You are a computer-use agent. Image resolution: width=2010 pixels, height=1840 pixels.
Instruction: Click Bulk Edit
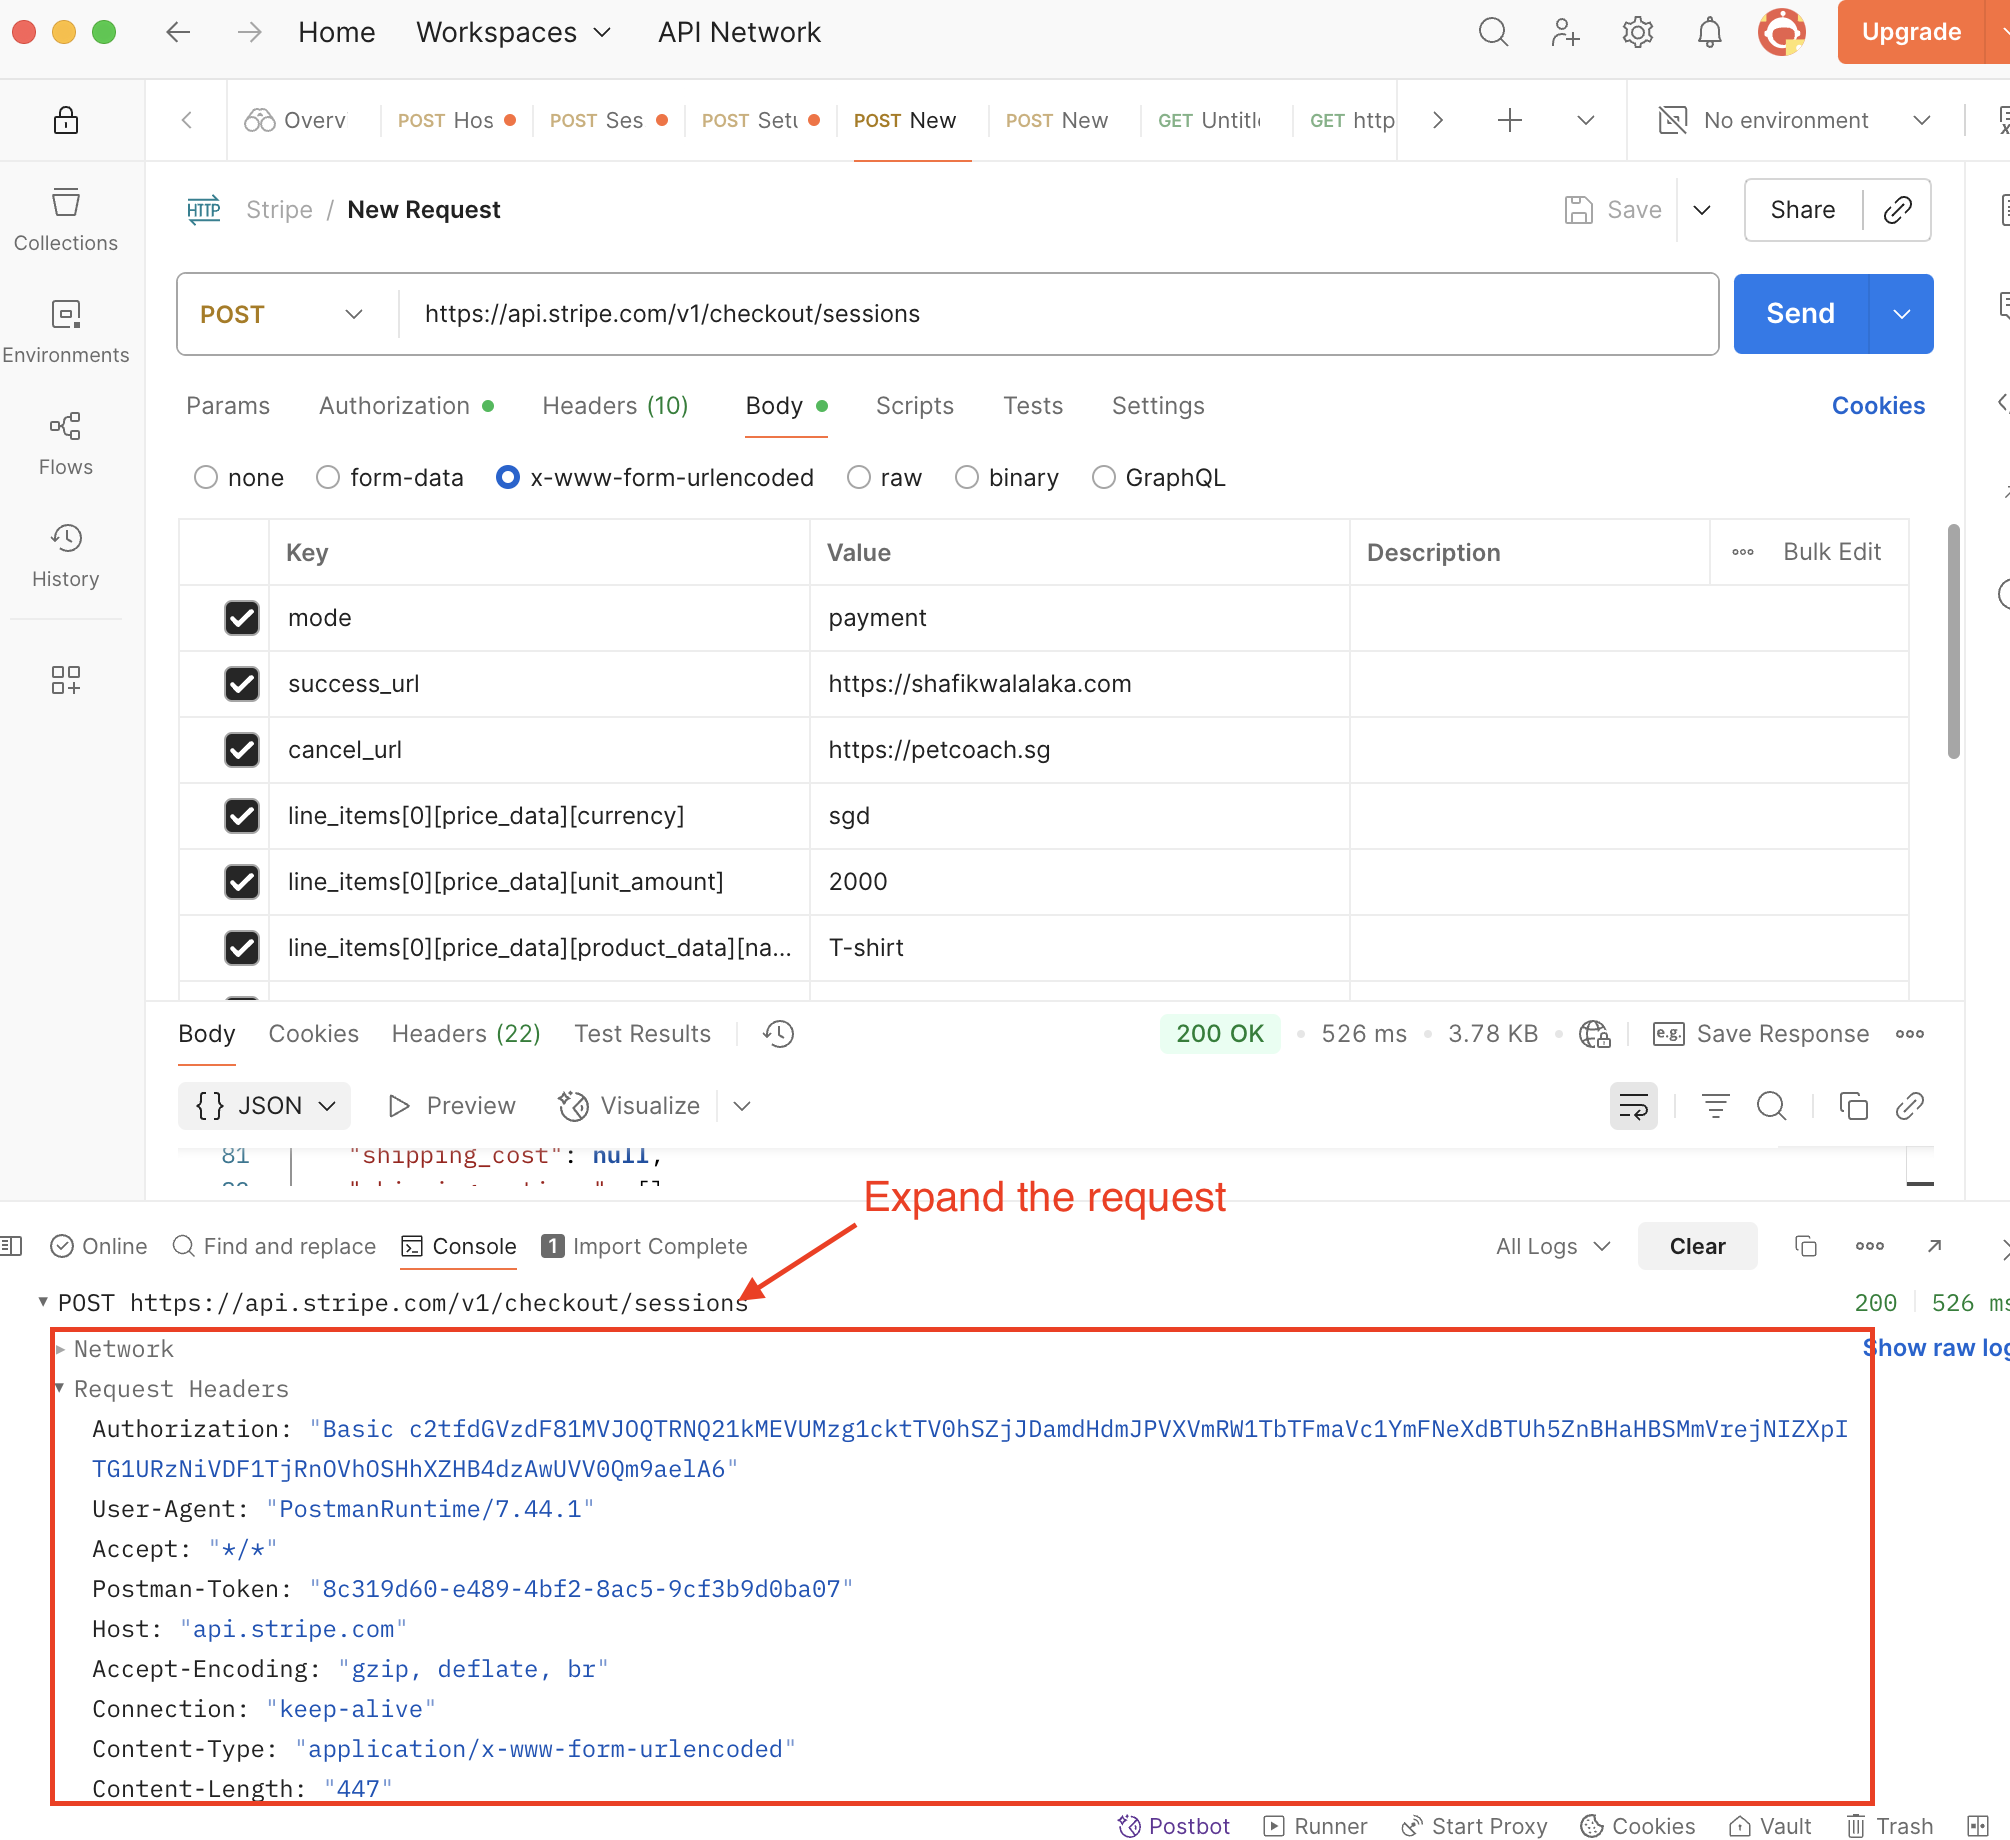click(x=1832, y=552)
